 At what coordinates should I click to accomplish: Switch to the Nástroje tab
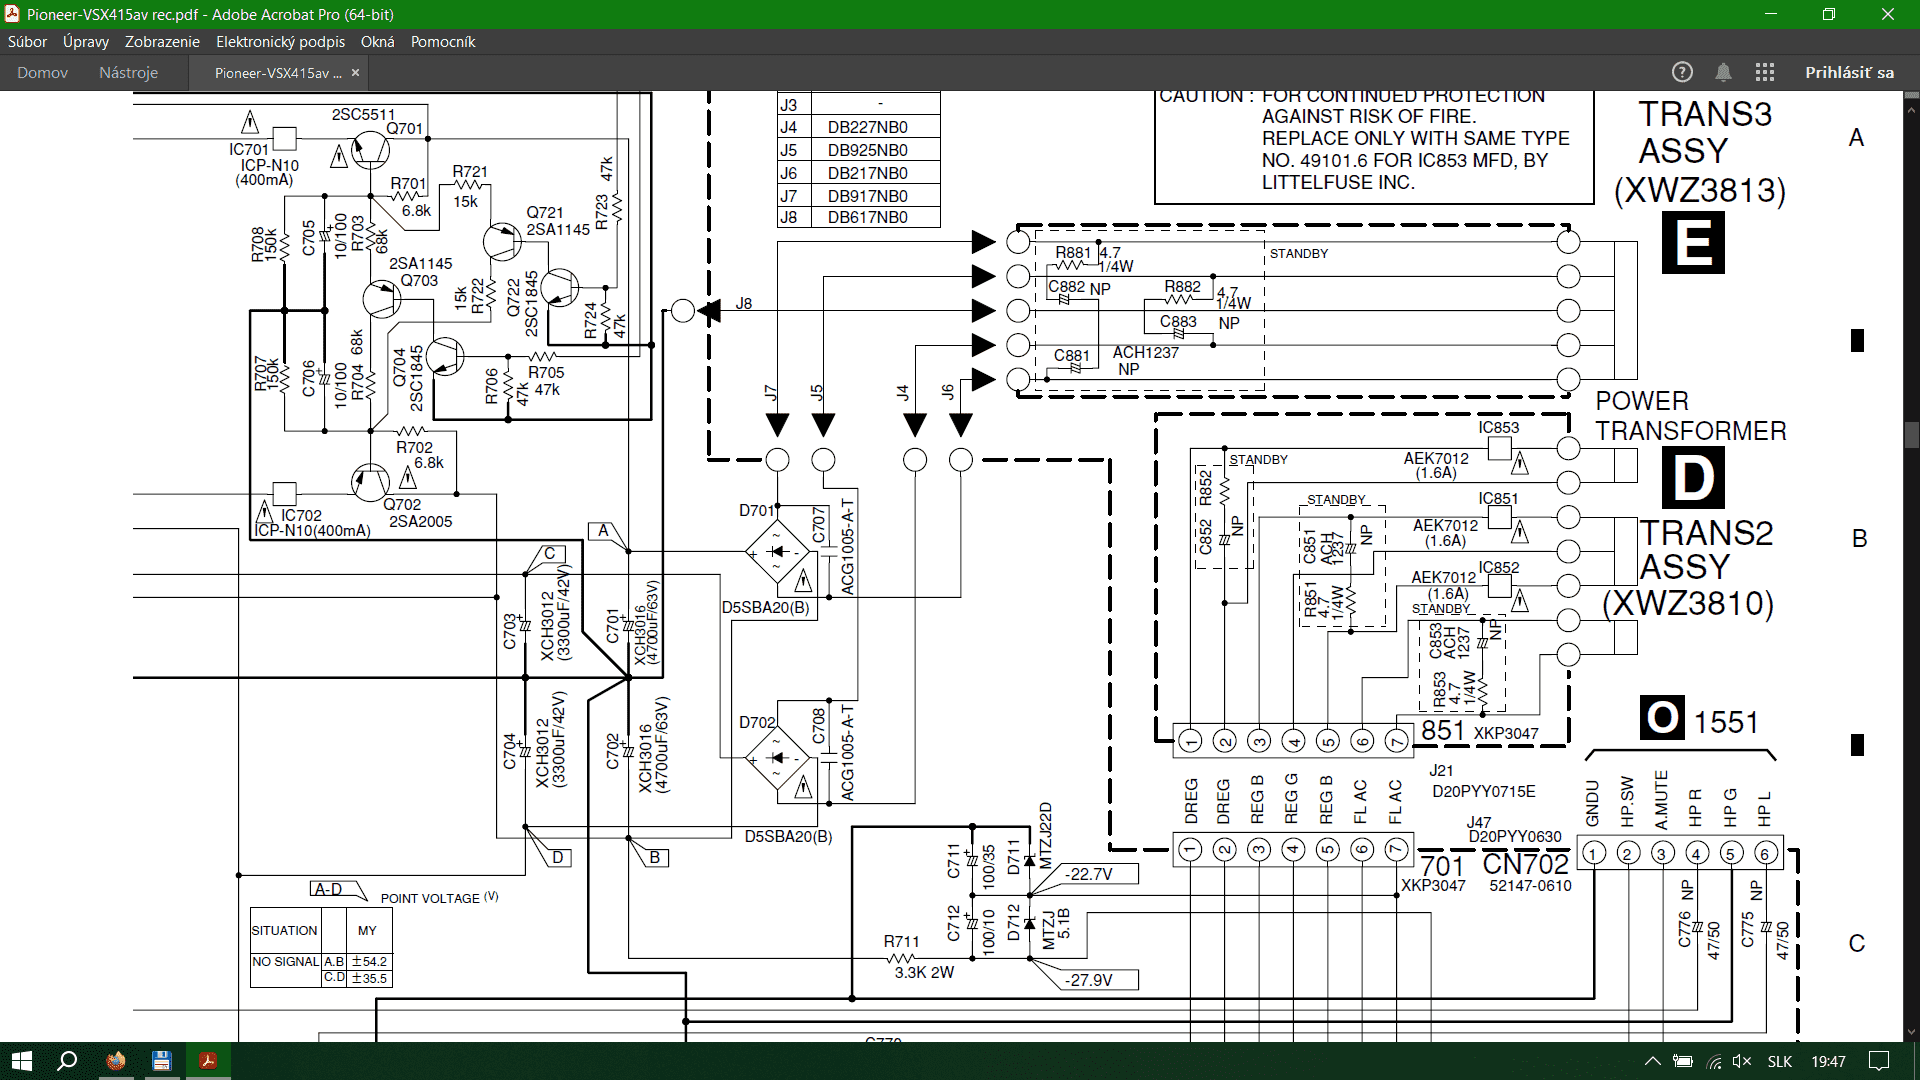[128, 73]
